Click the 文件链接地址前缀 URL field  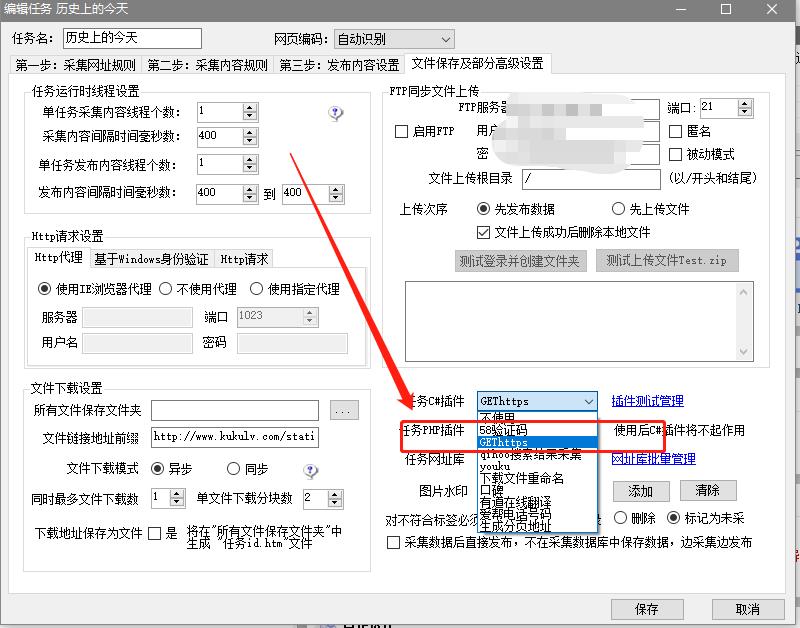point(235,437)
